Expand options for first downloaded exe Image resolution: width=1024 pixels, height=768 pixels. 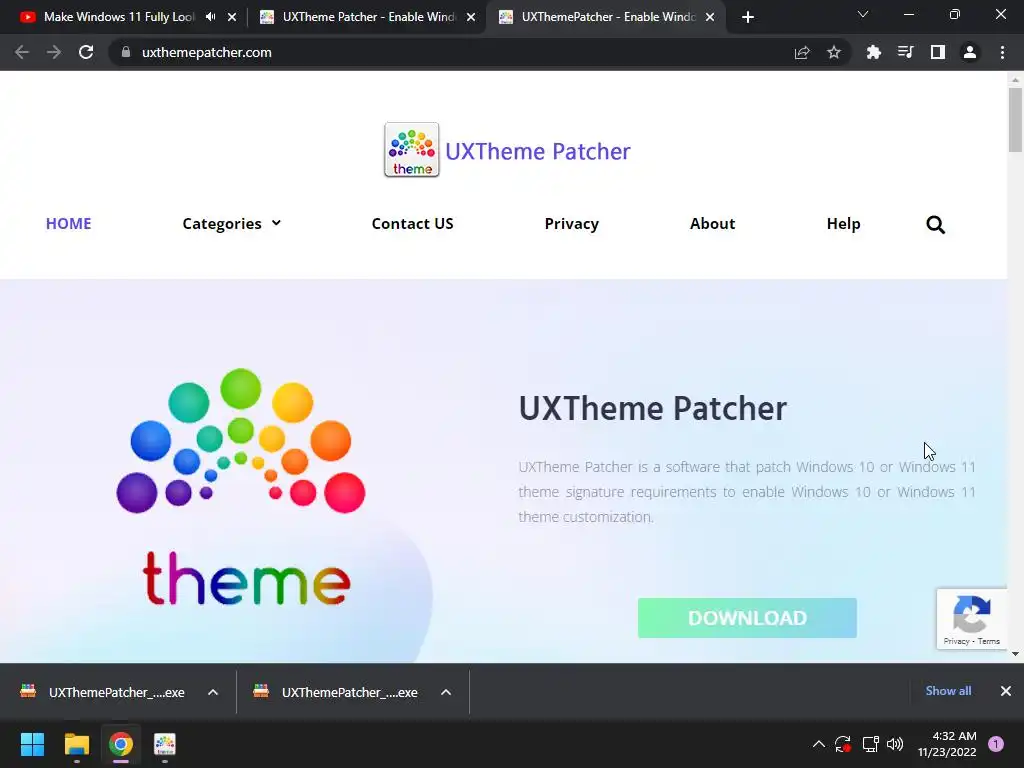click(213, 692)
